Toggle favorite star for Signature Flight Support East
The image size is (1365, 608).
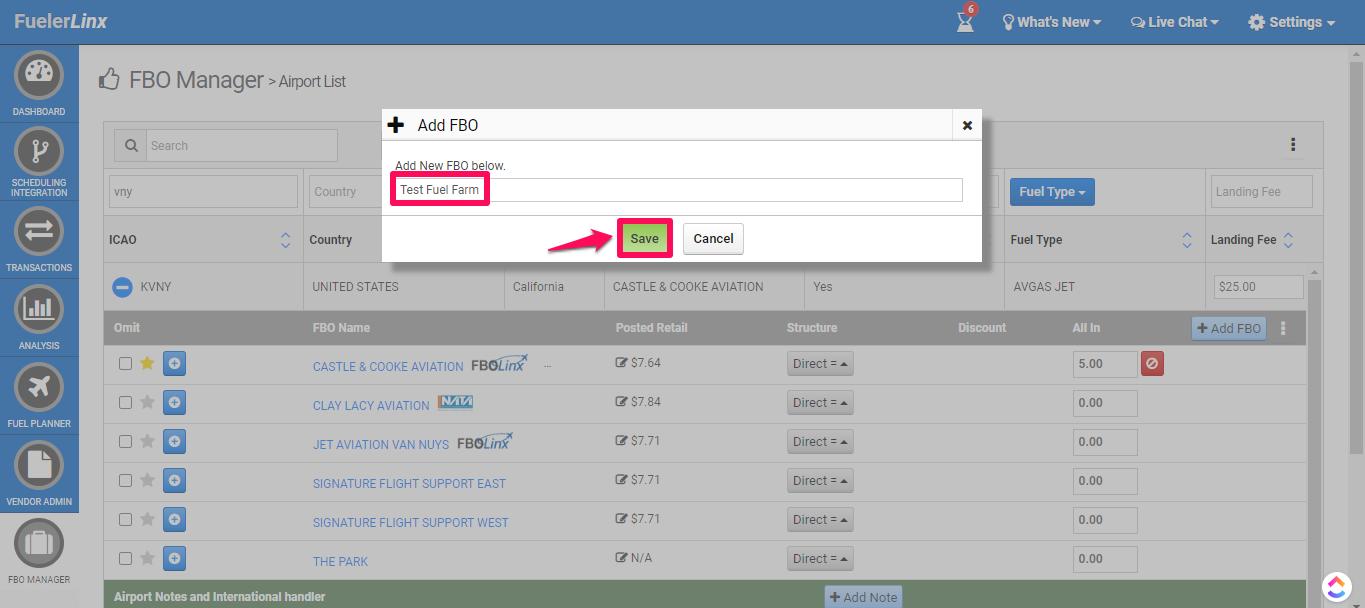[147, 480]
